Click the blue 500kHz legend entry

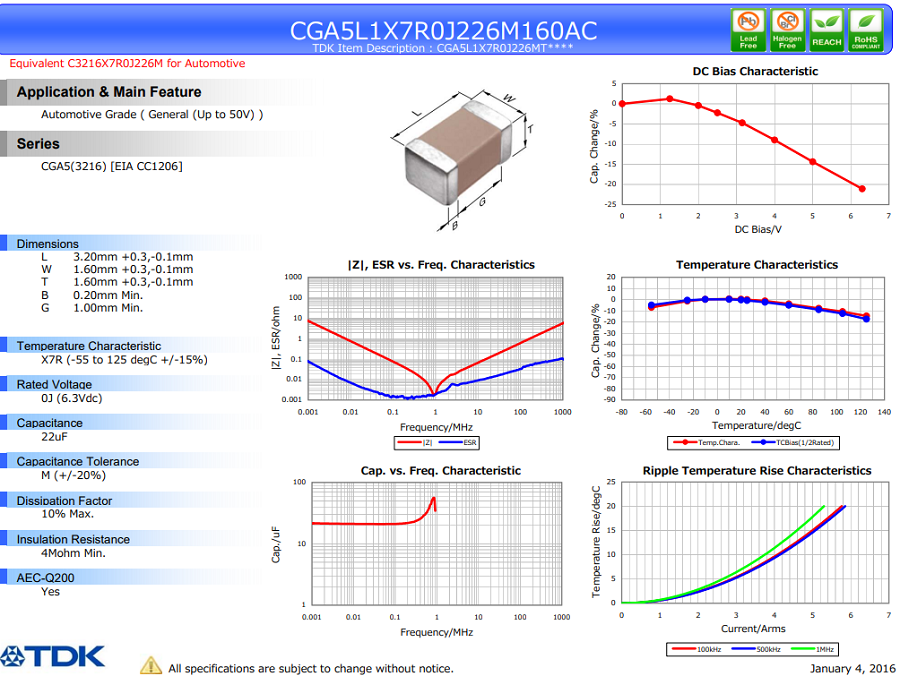tap(756, 649)
